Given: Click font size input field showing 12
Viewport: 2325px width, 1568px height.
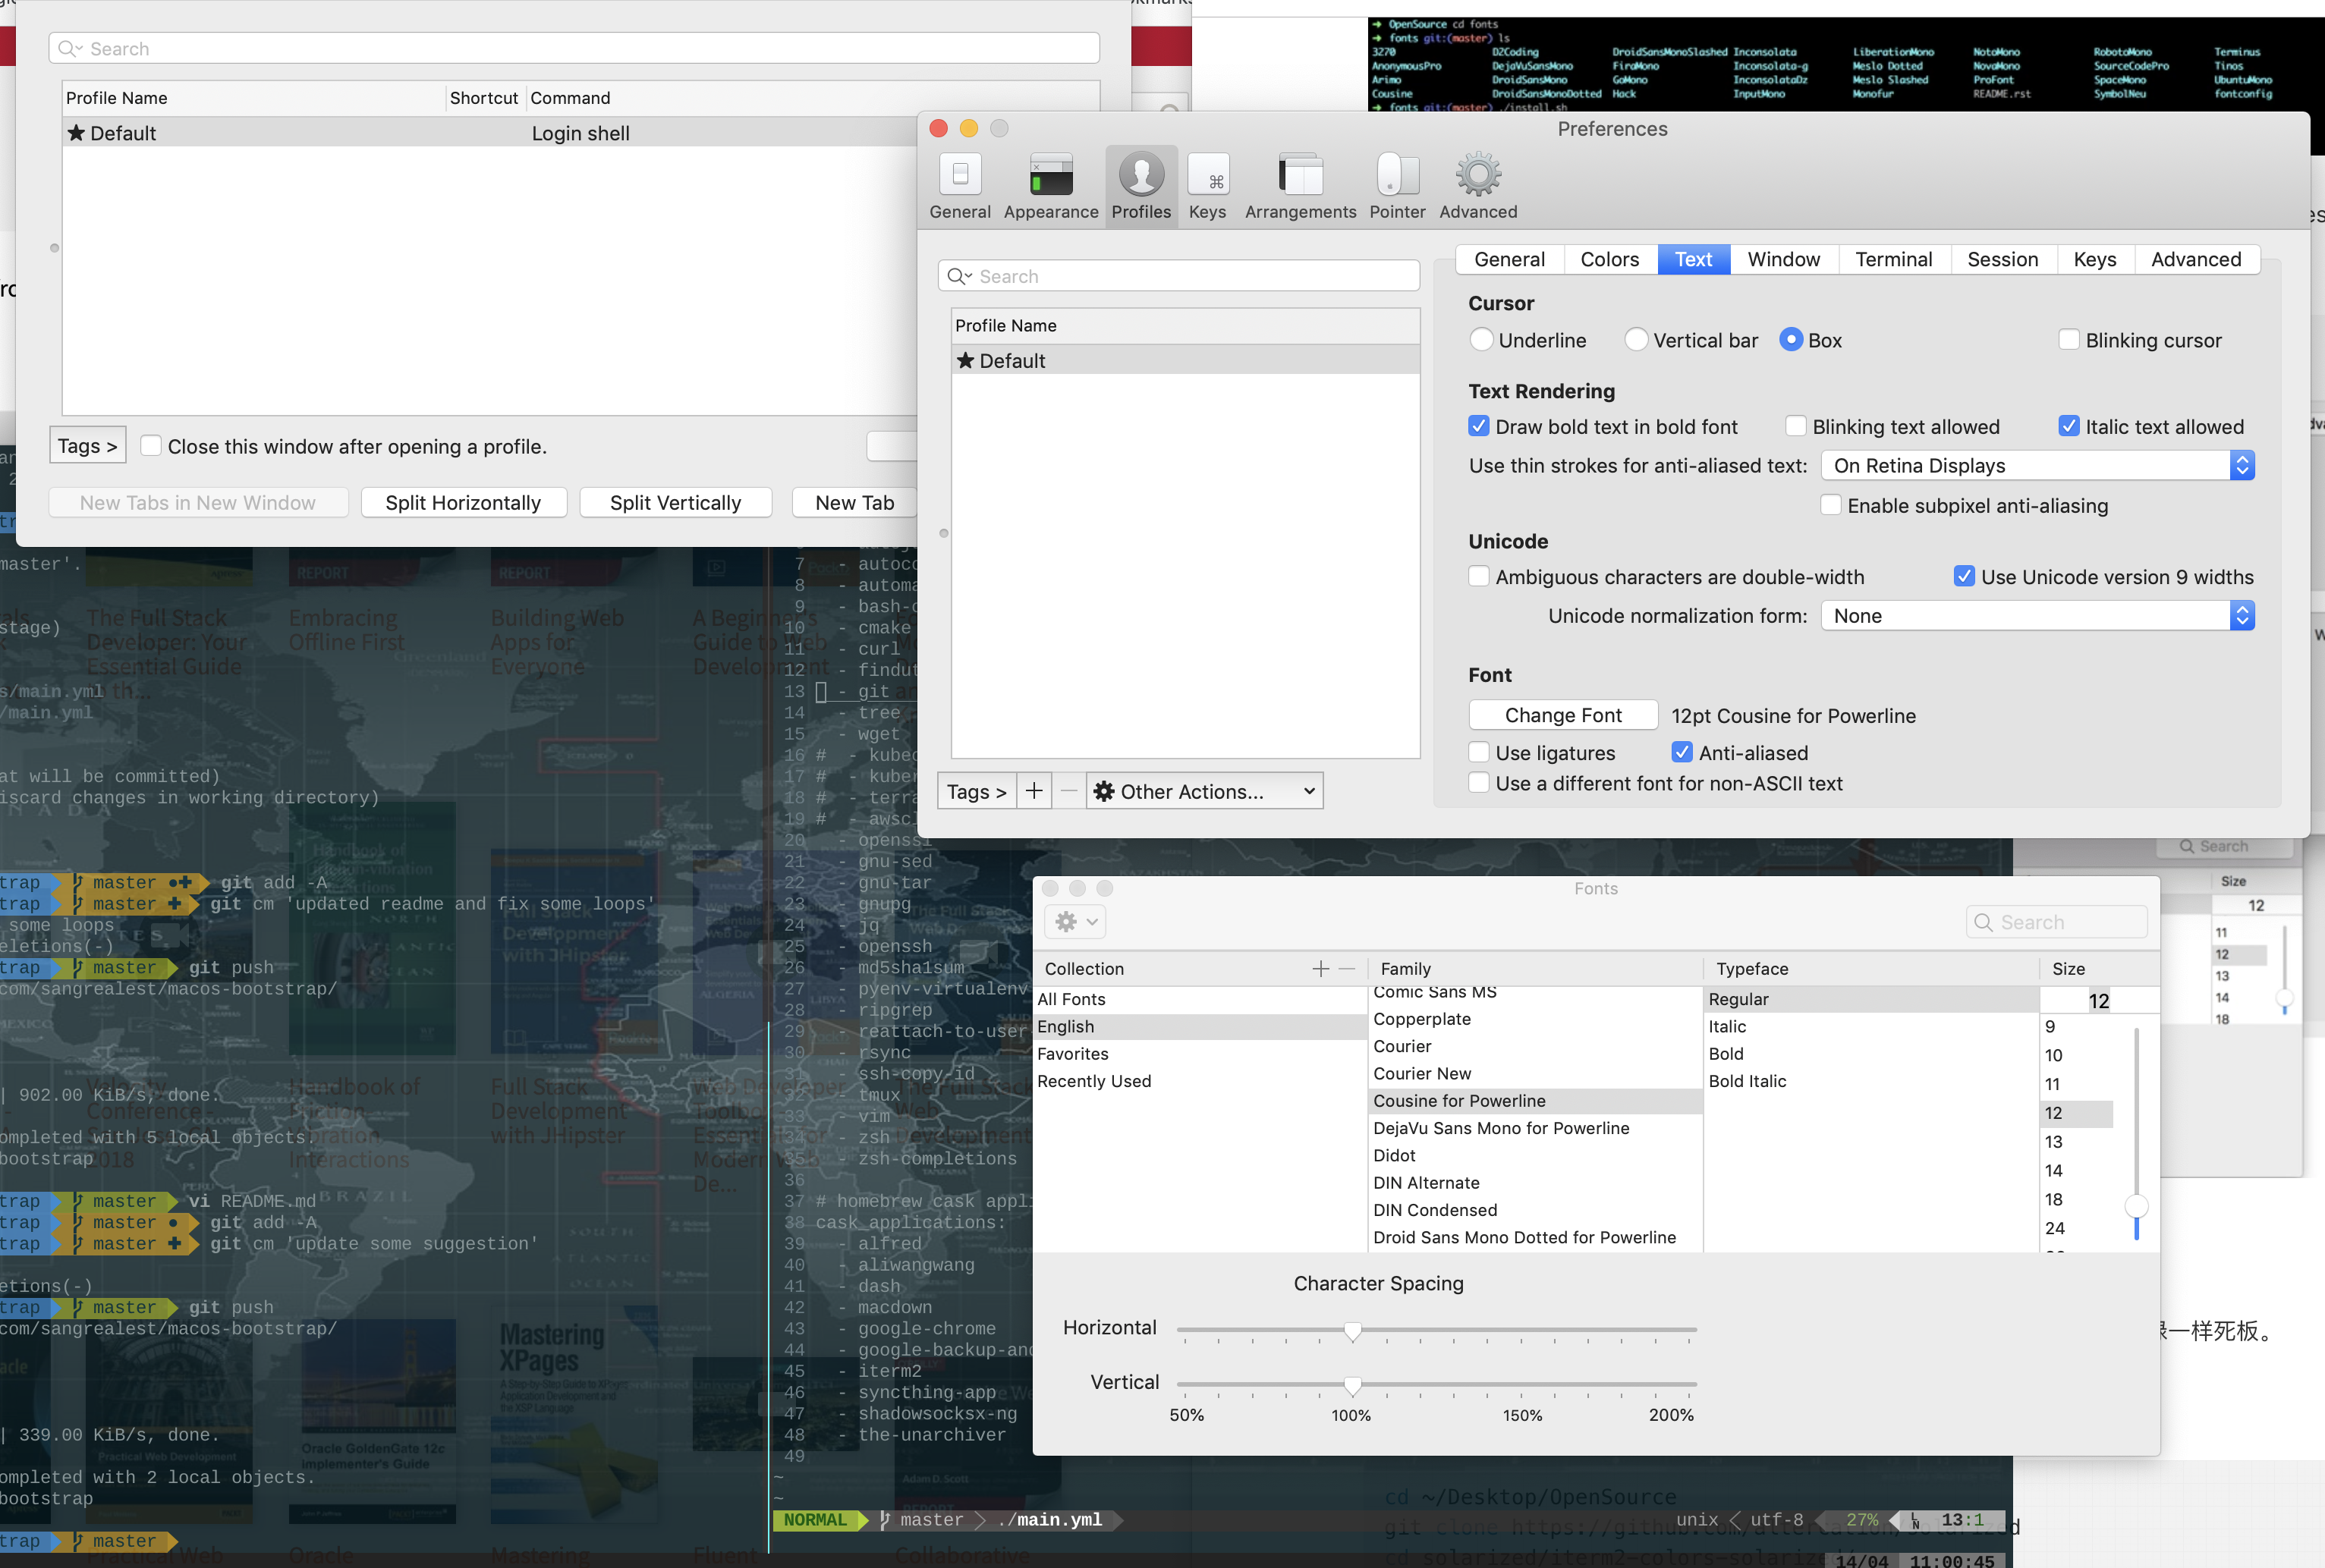Looking at the screenshot, I should click(x=2098, y=1000).
